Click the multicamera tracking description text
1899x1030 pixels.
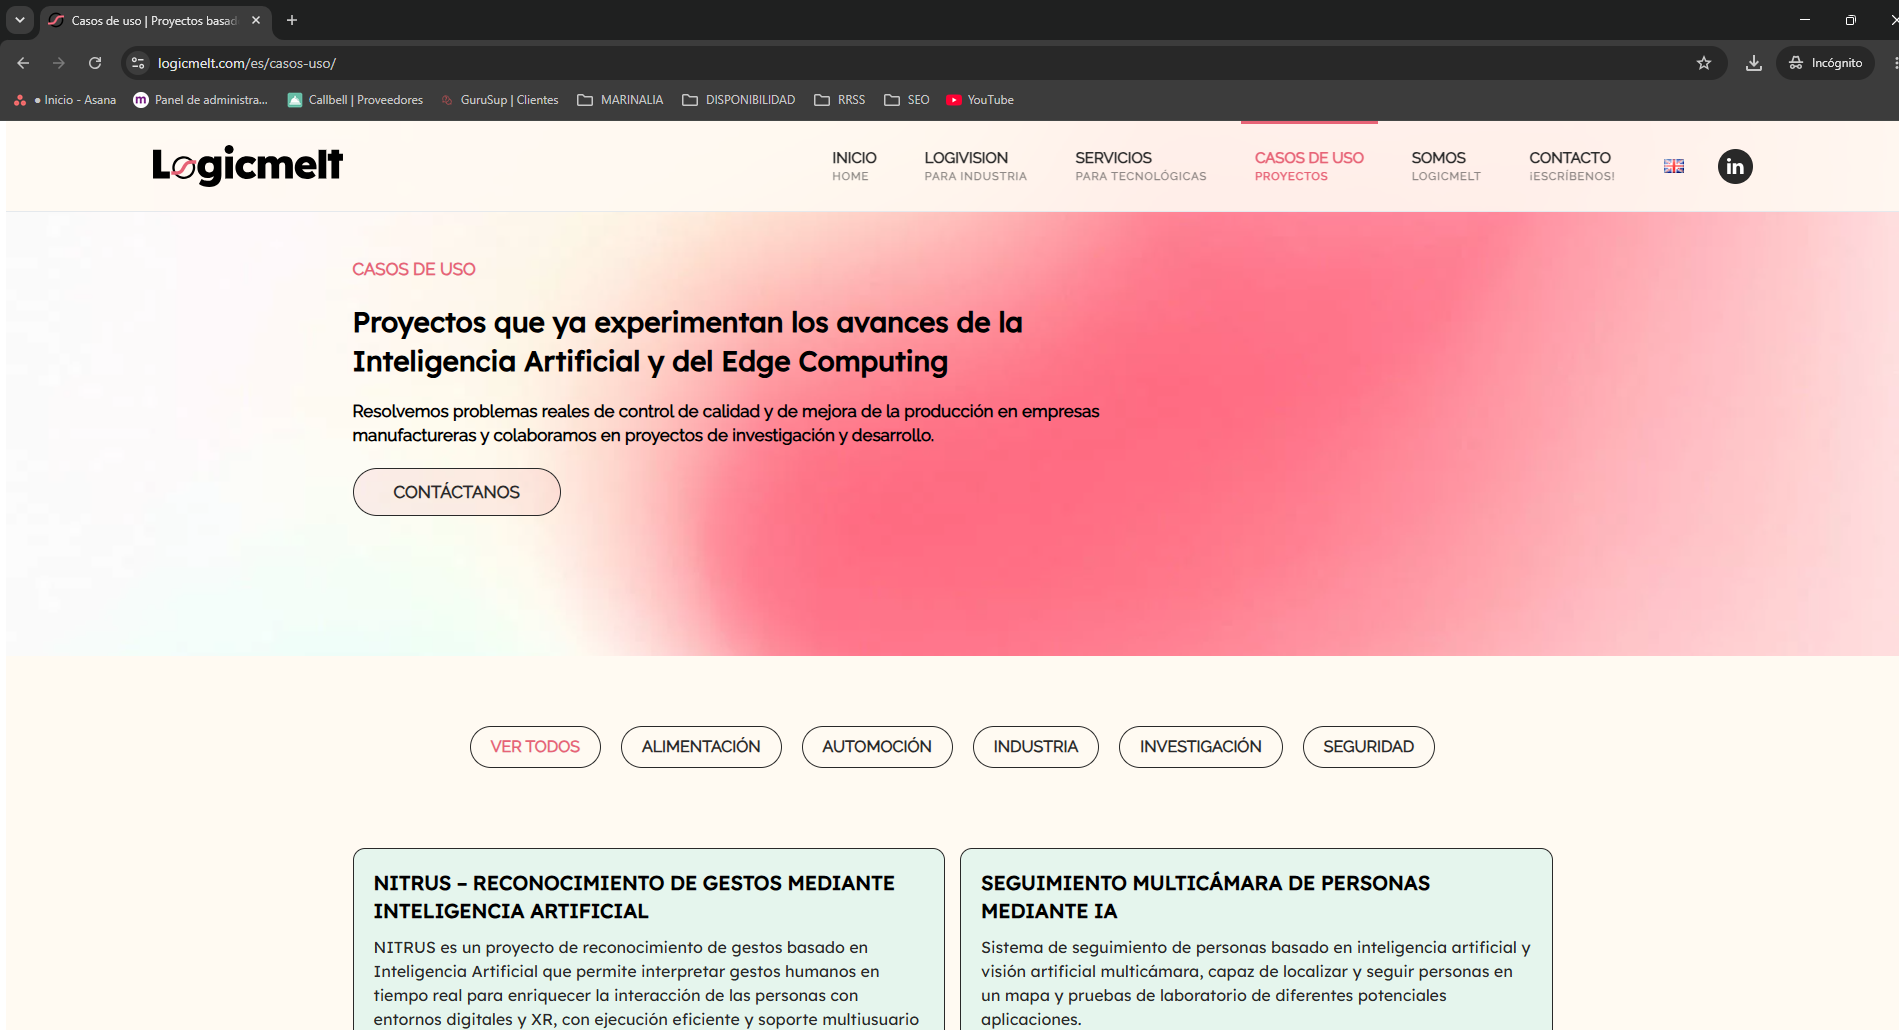pos(1256,983)
